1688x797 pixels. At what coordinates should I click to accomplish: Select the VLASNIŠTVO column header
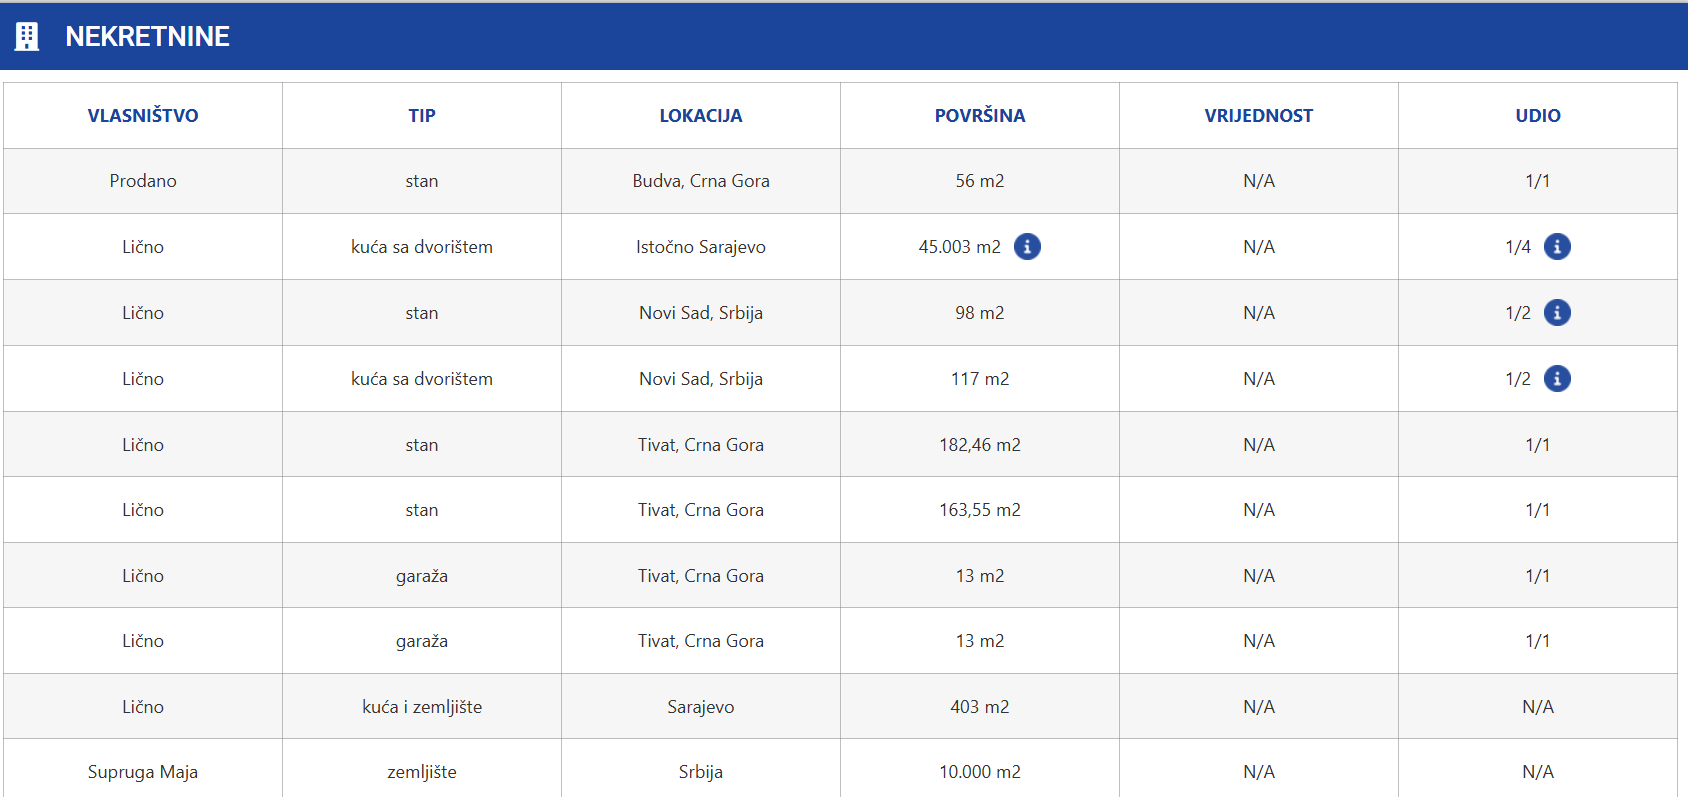click(x=143, y=116)
